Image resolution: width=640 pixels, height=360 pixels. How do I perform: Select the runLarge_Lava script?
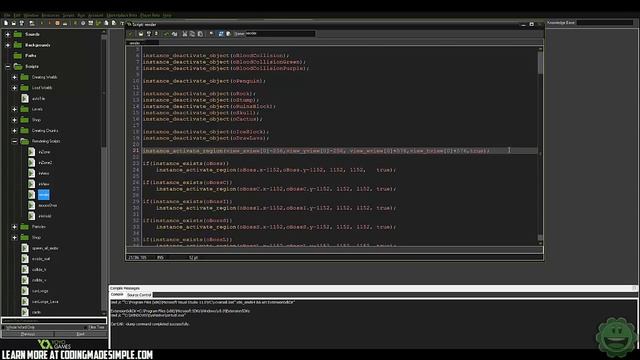coord(45,302)
